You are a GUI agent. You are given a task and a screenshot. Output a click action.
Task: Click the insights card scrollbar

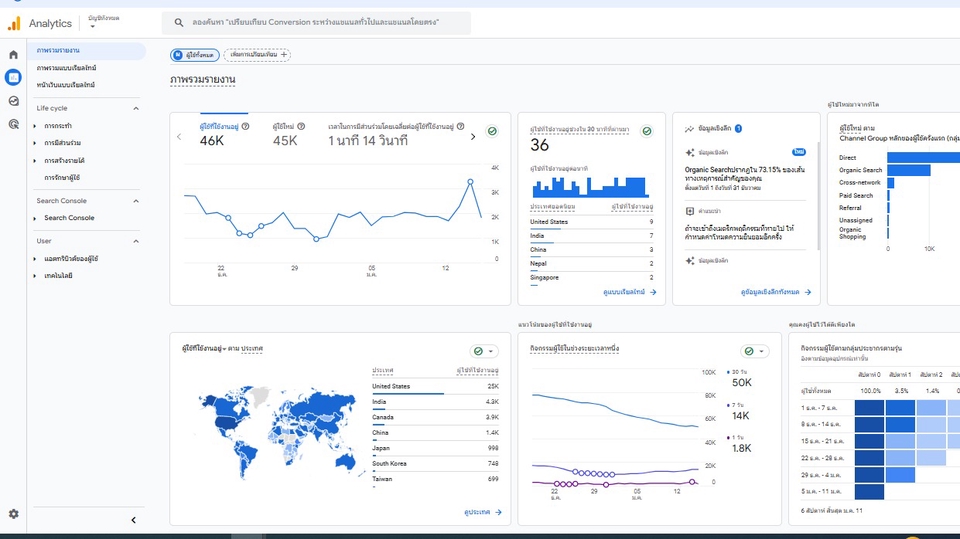pos(819,196)
